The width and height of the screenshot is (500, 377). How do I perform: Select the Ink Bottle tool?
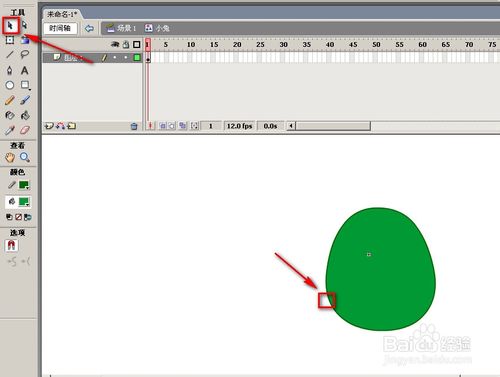pos(10,115)
